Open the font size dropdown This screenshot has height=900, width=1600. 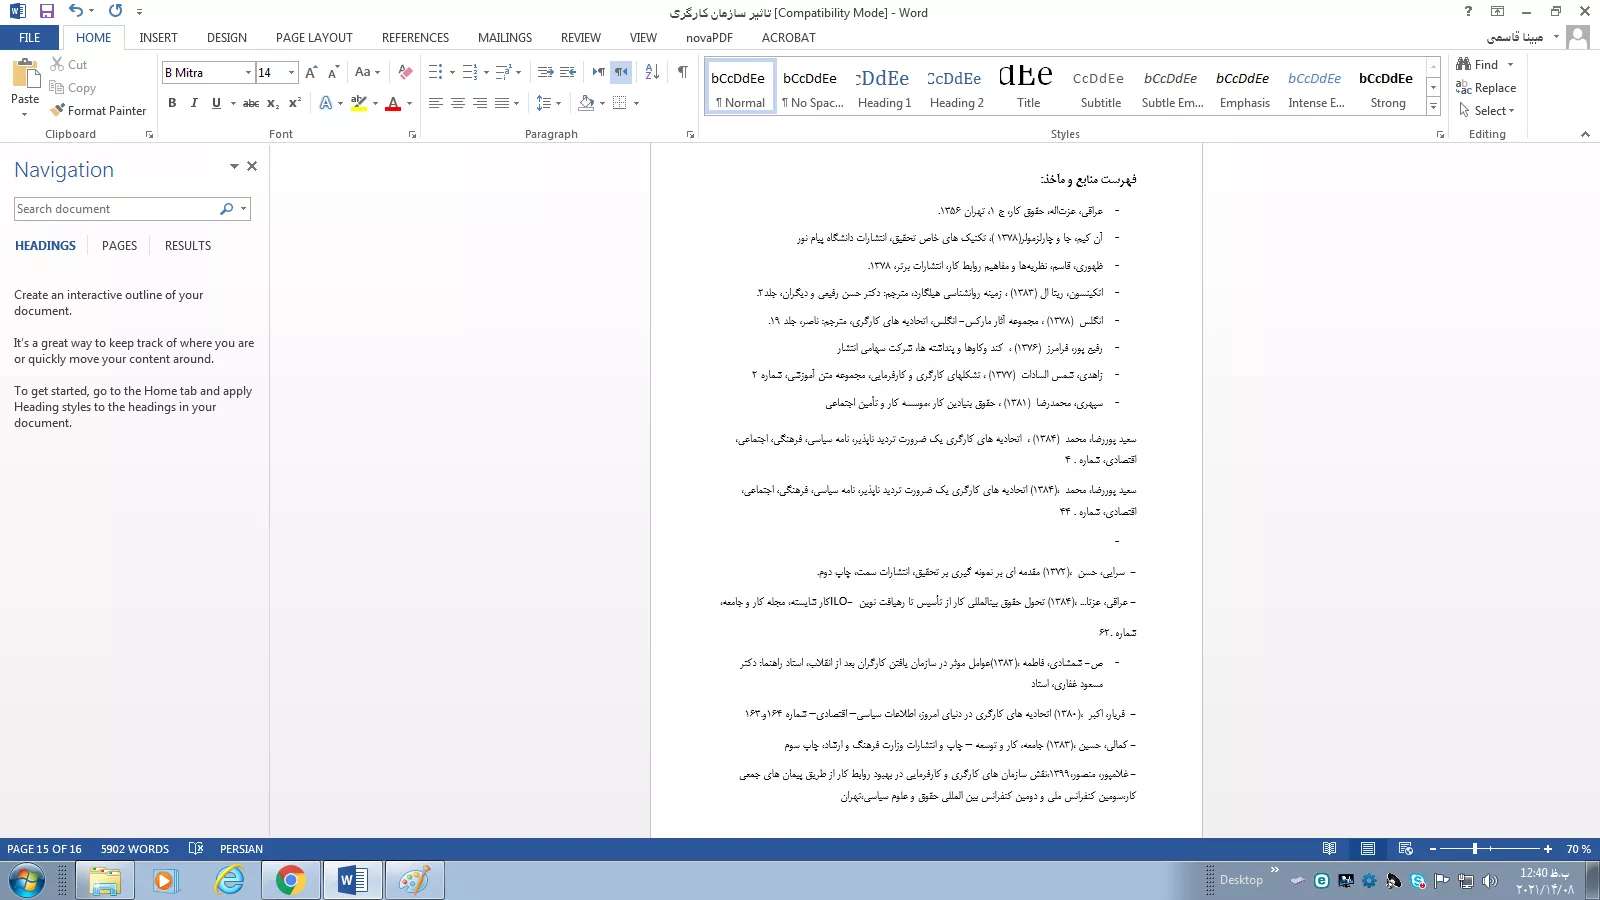pyautogui.click(x=291, y=72)
